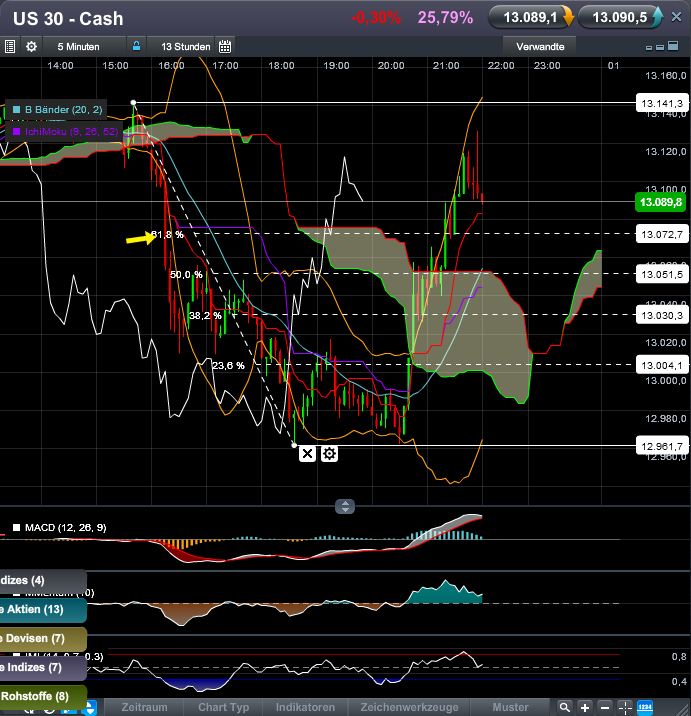The height and width of the screenshot is (716, 691).
Task: Select the smallest chart size icon
Action: (649, 47)
